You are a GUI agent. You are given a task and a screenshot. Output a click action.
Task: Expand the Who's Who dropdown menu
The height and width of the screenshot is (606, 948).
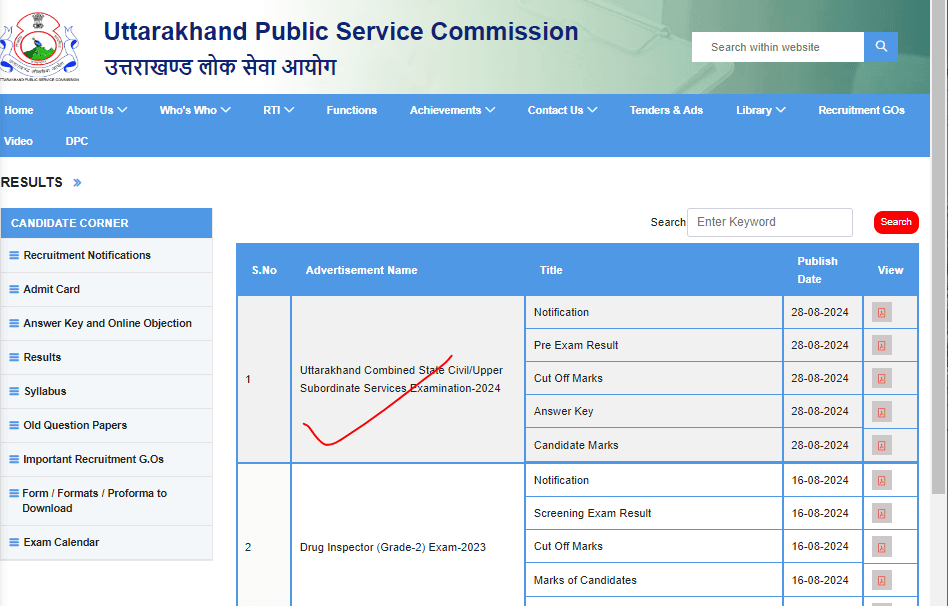[195, 110]
